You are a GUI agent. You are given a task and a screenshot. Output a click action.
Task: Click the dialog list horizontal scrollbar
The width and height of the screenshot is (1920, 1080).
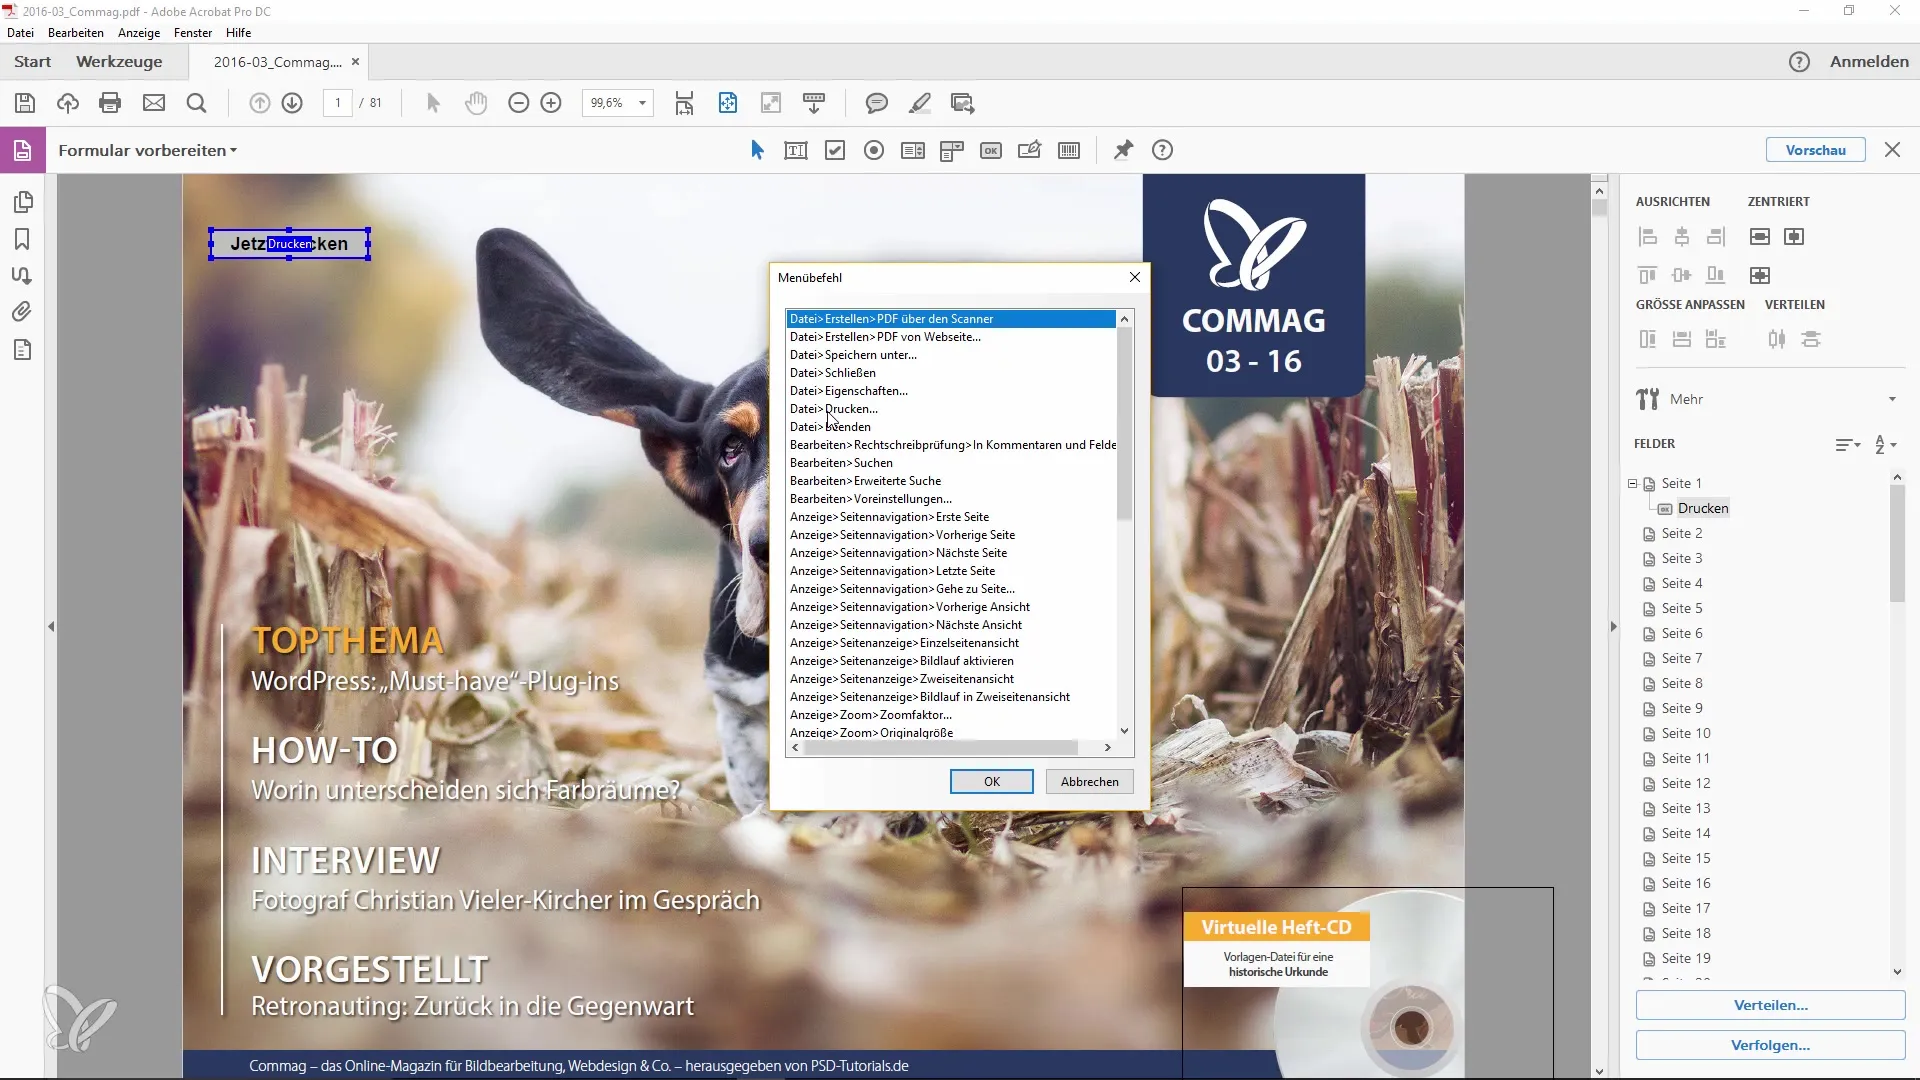pos(940,748)
